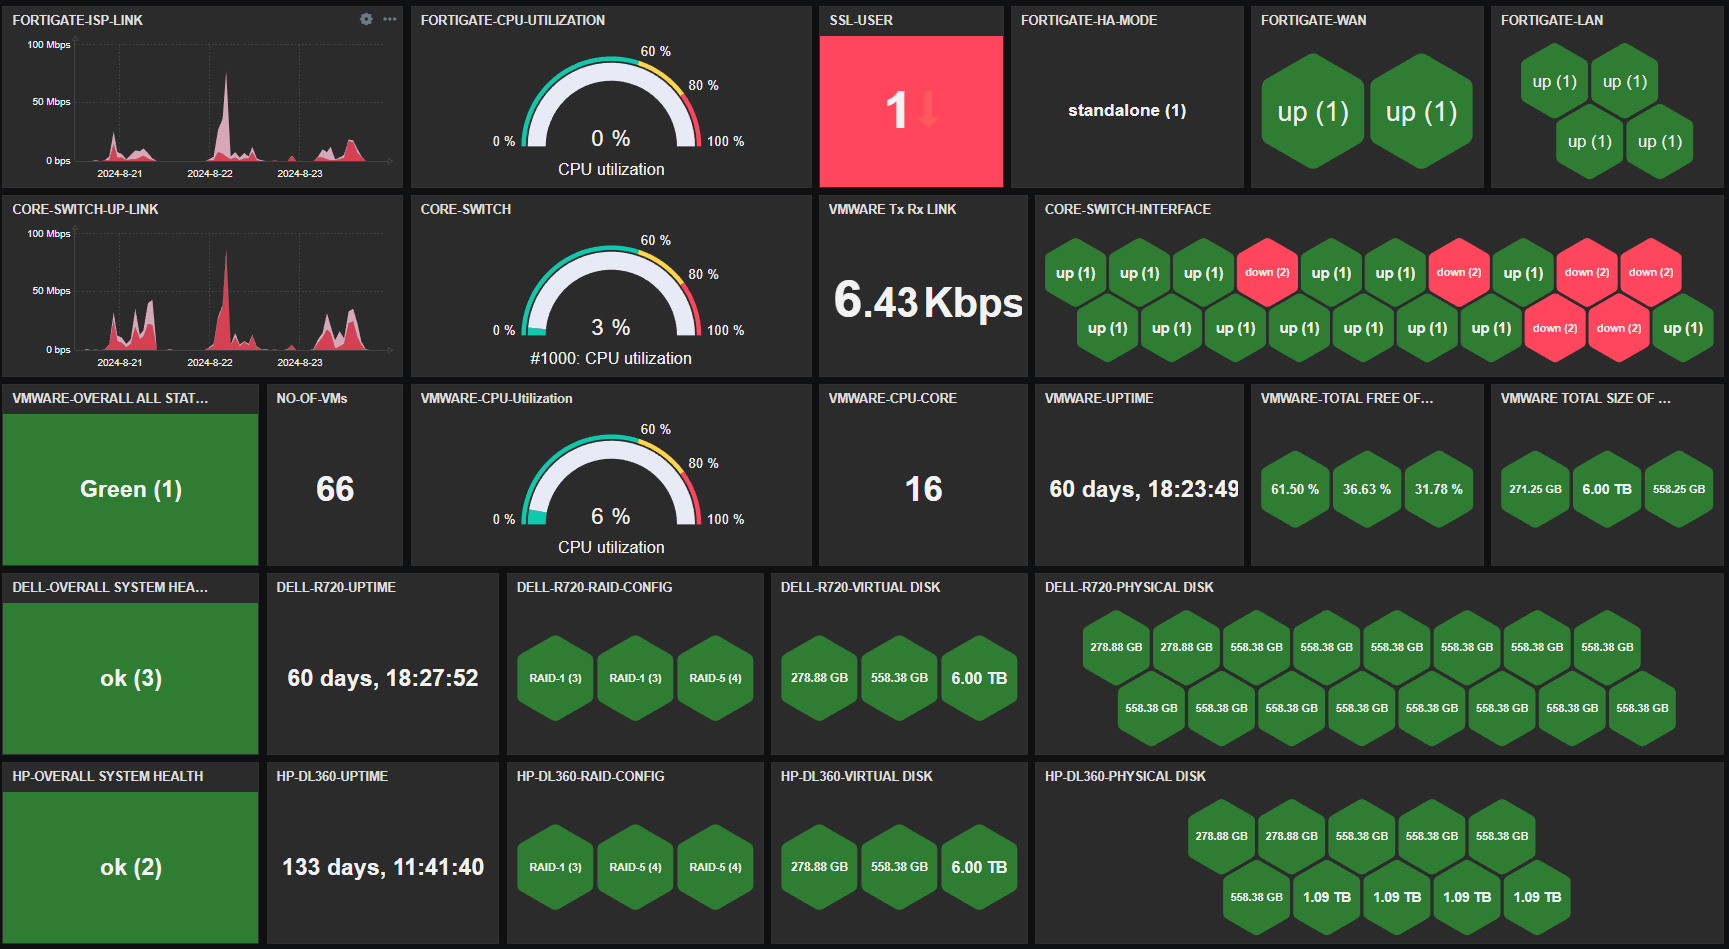The height and width of the screenshot is (949, 1729).
Task: Select the 61.50 % hexagon in VMWARE-TOTAL FREE panel
Action: tap(1295, 489)
